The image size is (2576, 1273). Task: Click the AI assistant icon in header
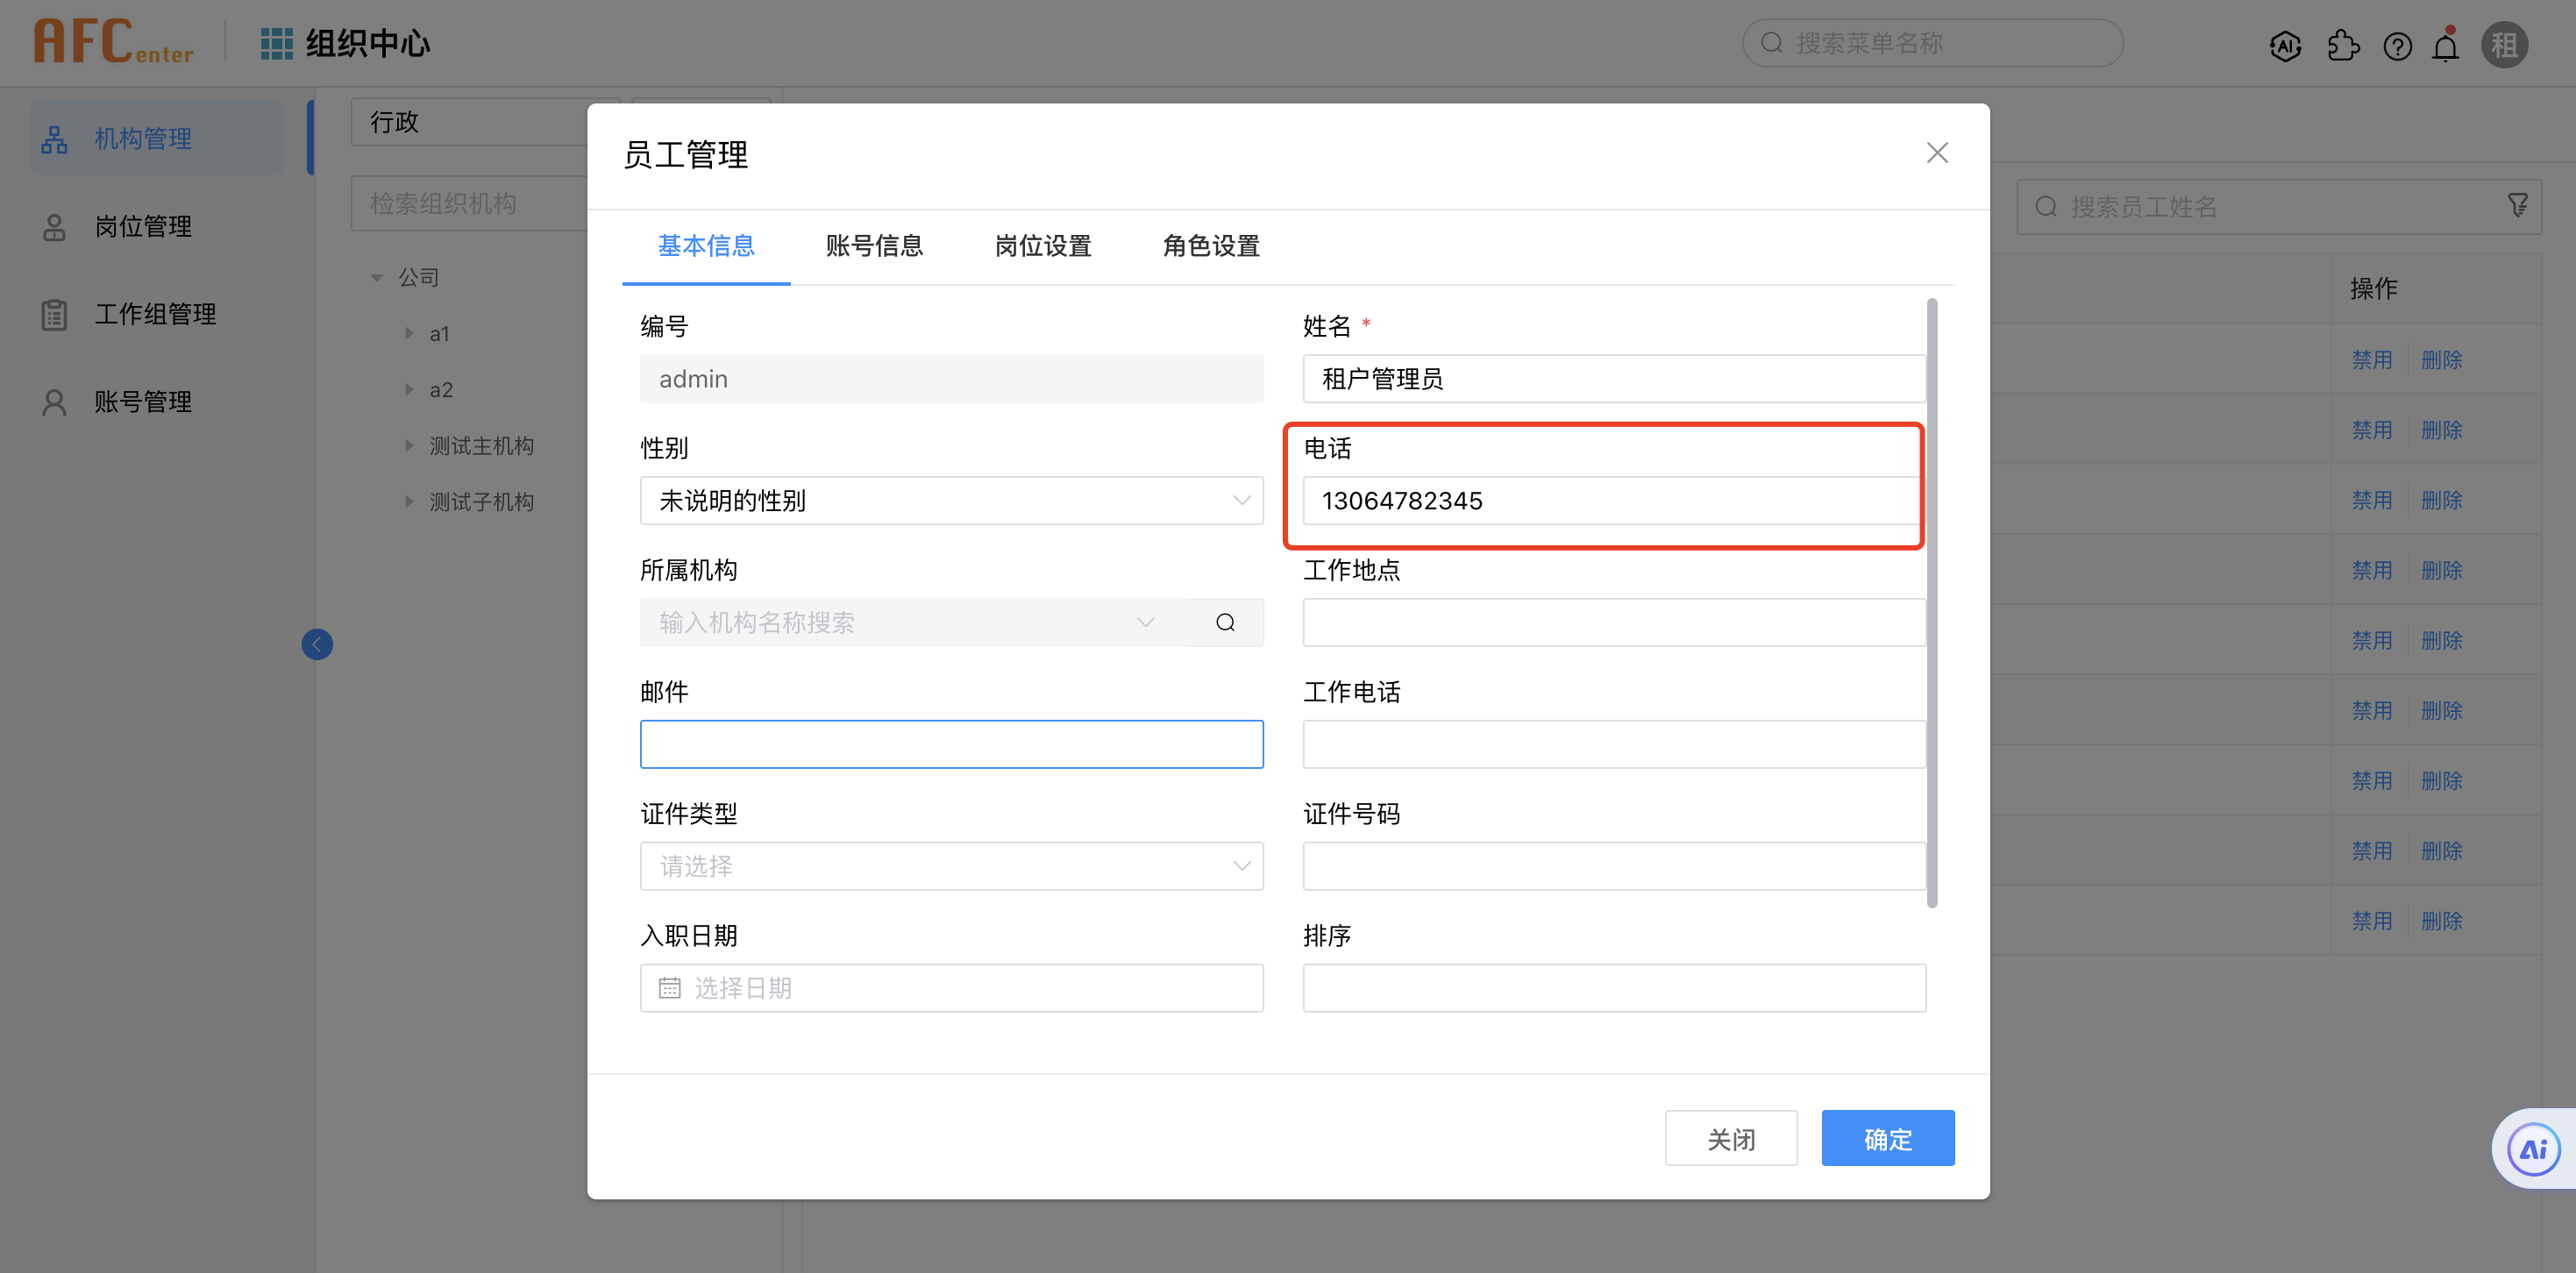2285,46
